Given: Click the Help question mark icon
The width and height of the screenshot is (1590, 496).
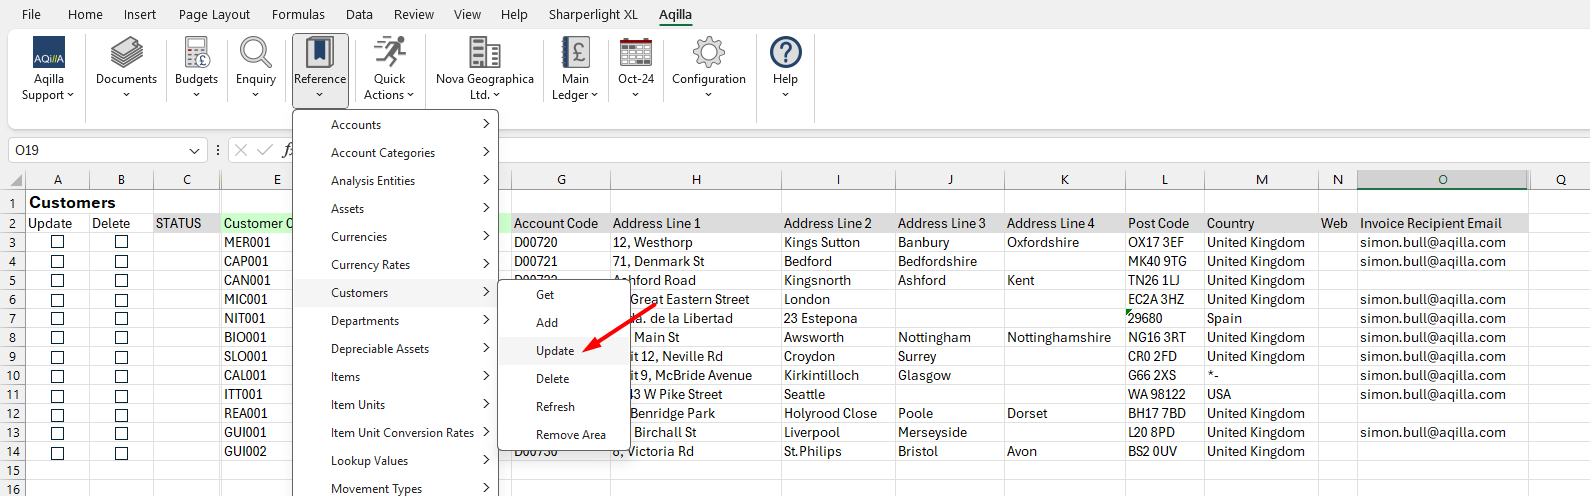Looking at the screenshot, I should [x=785, y=54].
